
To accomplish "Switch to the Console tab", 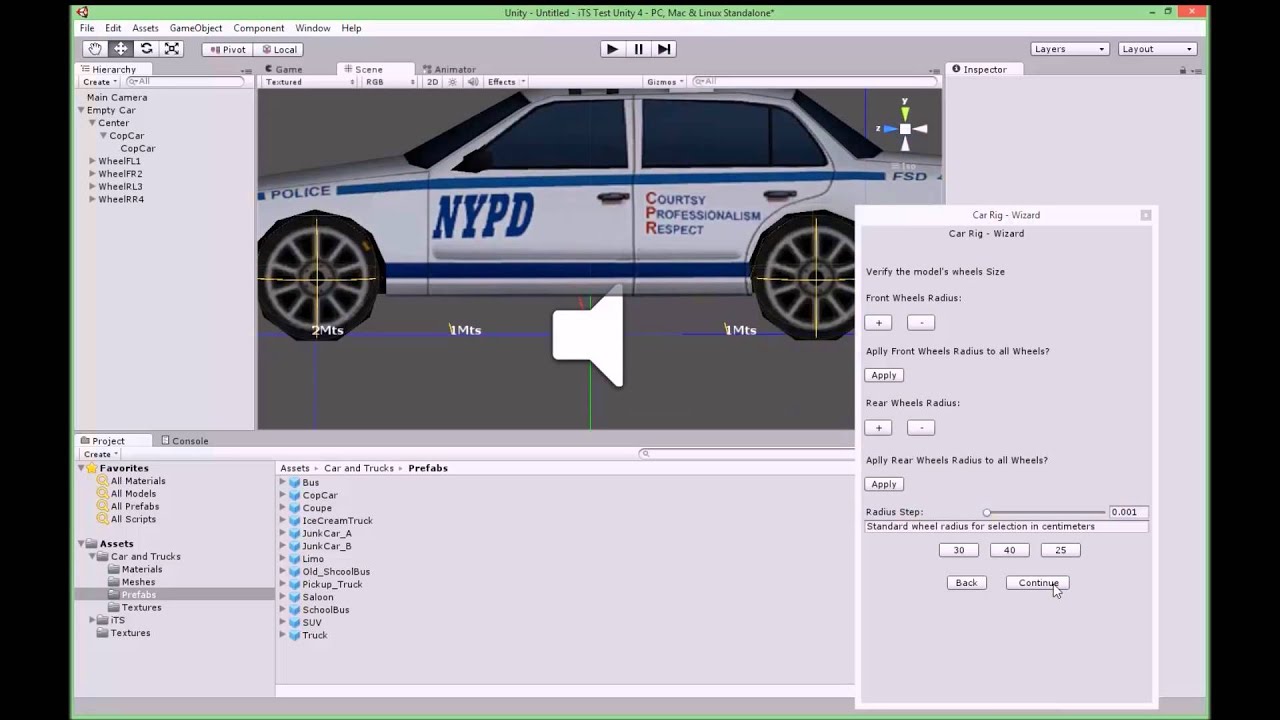I will pyautogui.click(x=184, y=441).
